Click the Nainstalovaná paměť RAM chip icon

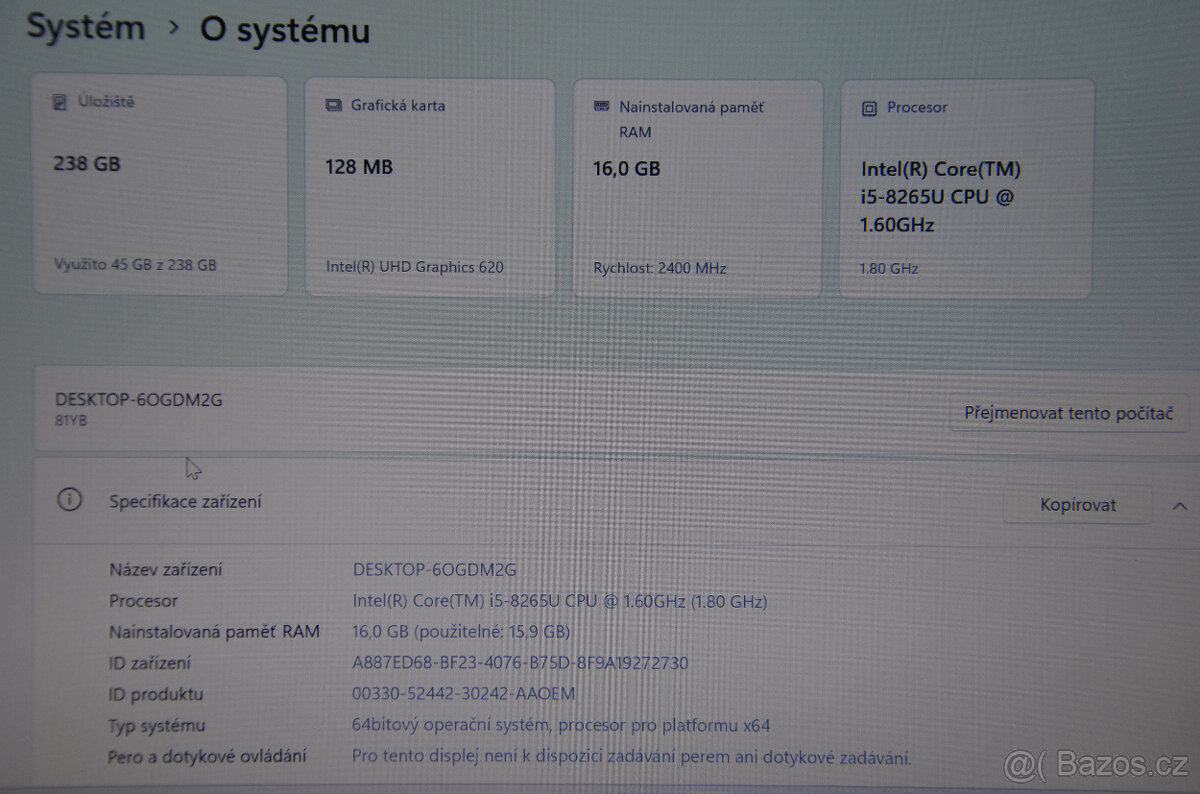point(601,106)
